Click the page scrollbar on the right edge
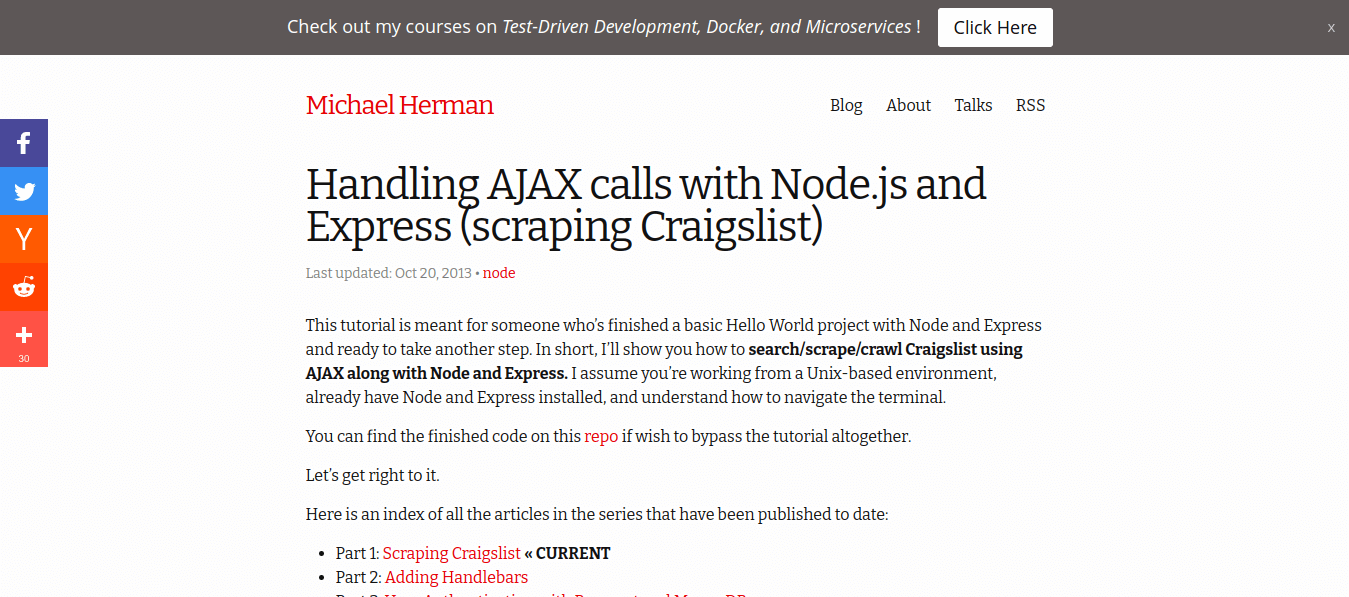This screenshot has height=597, width=1349. (x=1344, y=300)
